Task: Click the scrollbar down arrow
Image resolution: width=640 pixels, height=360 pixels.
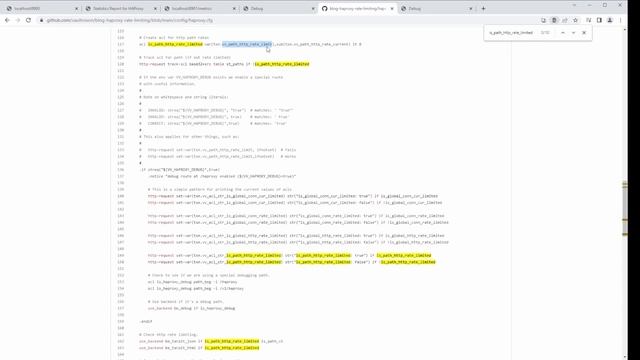Action: pyautogui.click(x=624, y=357)
